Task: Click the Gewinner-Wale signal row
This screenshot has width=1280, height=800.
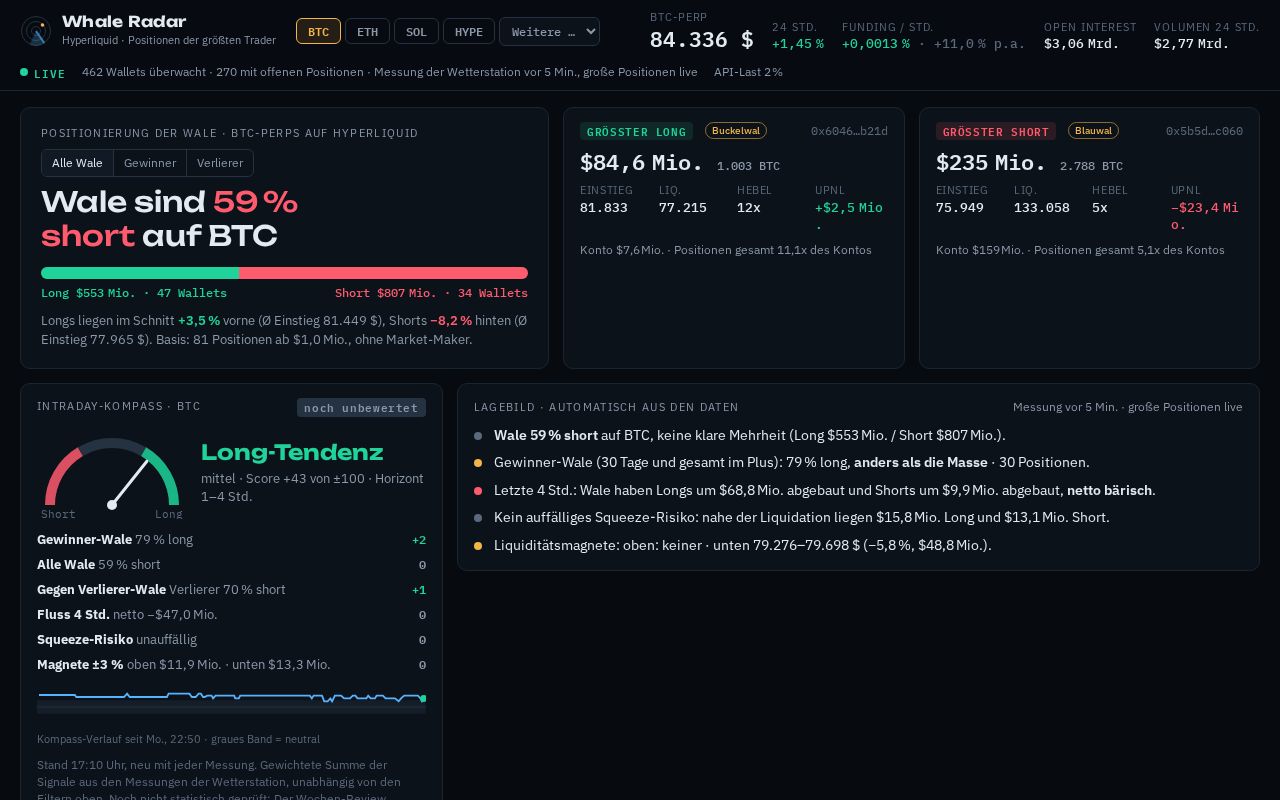Action: [231, 540]
